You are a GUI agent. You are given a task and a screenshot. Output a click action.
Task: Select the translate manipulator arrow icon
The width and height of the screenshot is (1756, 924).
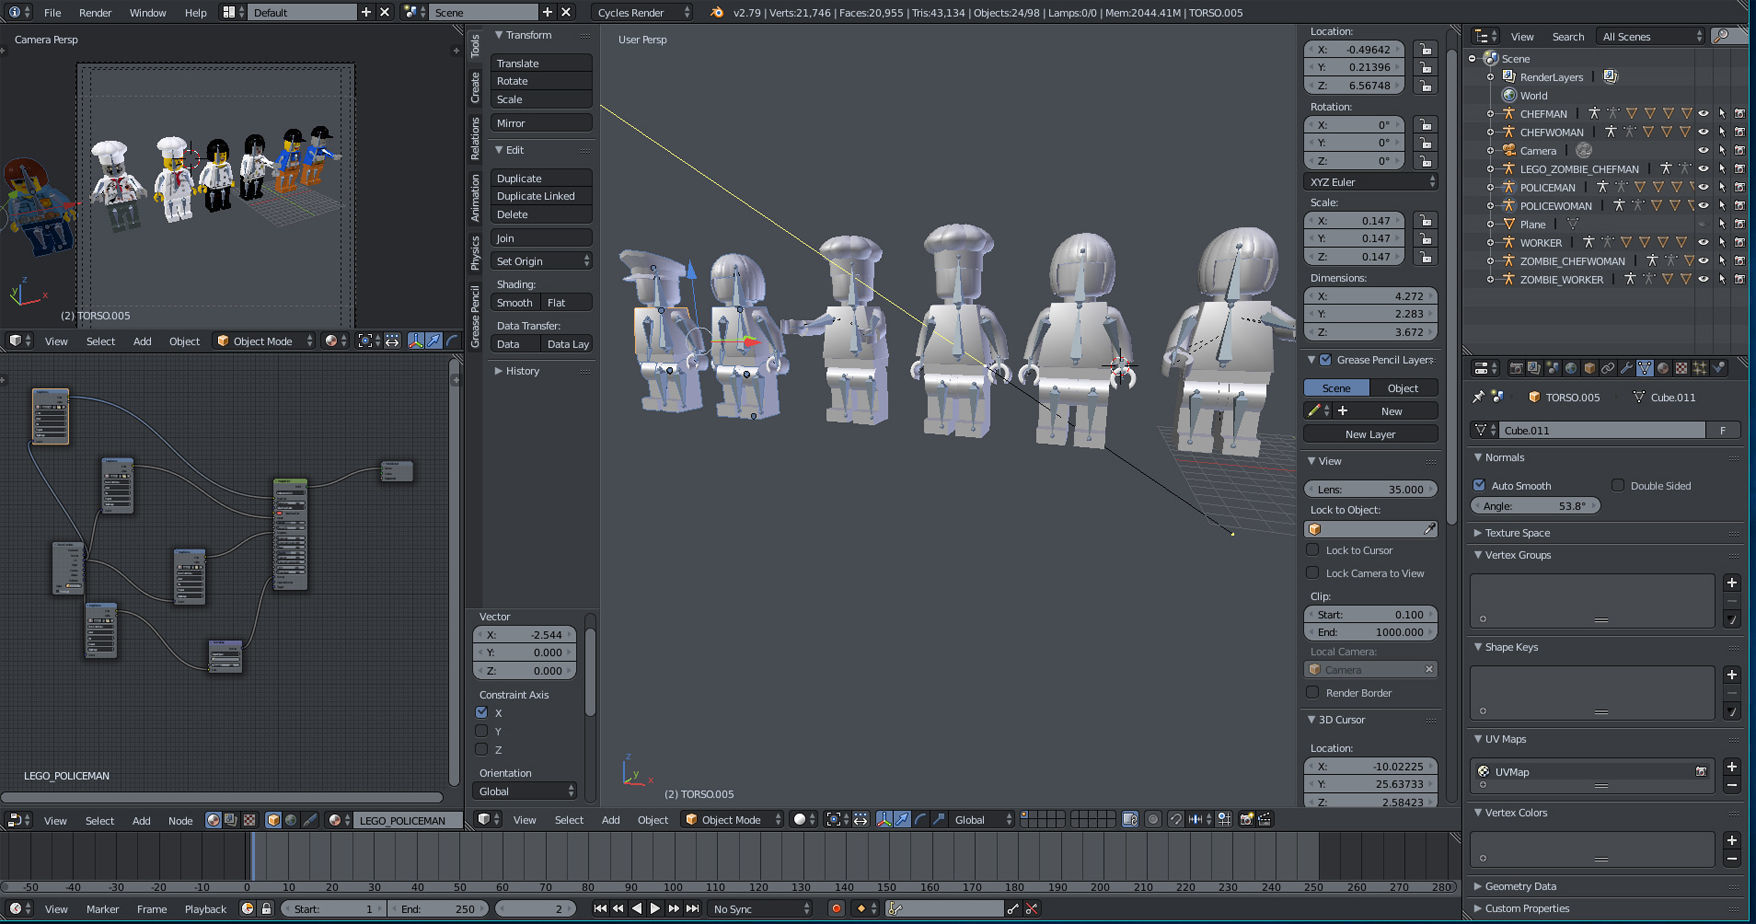click(x=902, y=819)
